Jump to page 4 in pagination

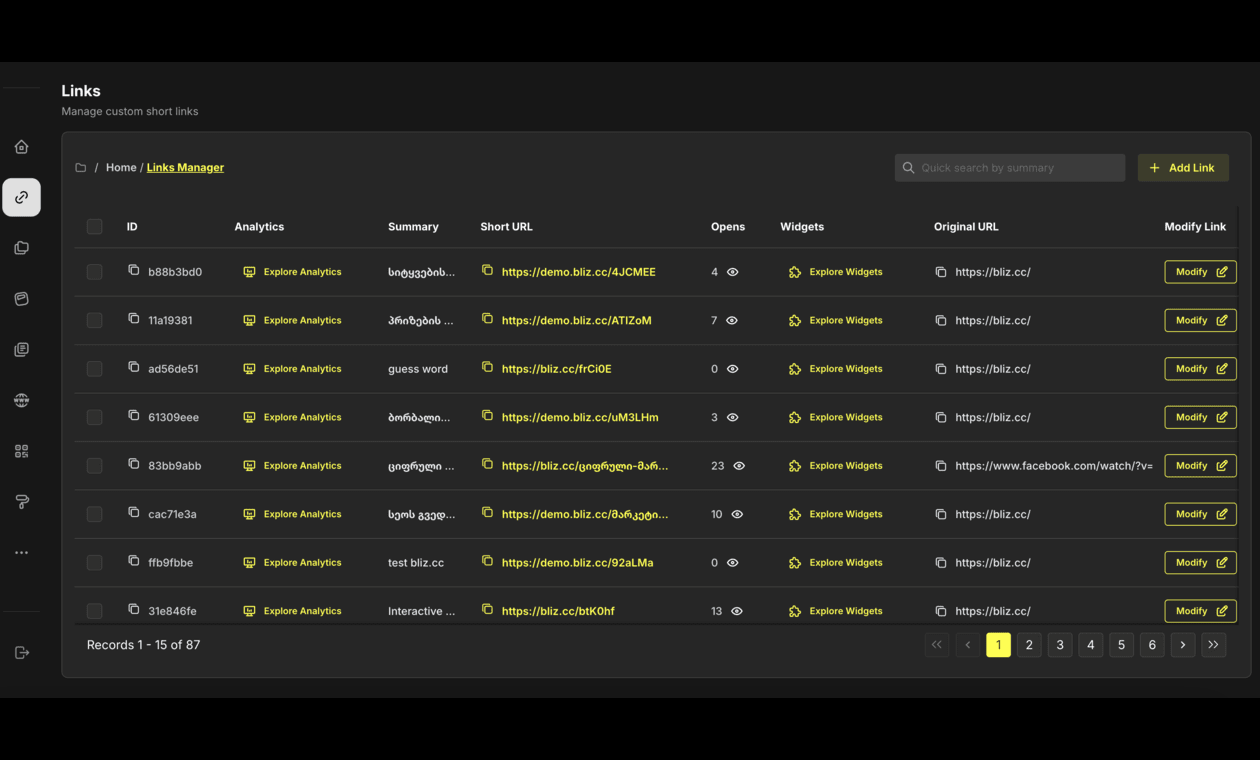click(1090, 645)
